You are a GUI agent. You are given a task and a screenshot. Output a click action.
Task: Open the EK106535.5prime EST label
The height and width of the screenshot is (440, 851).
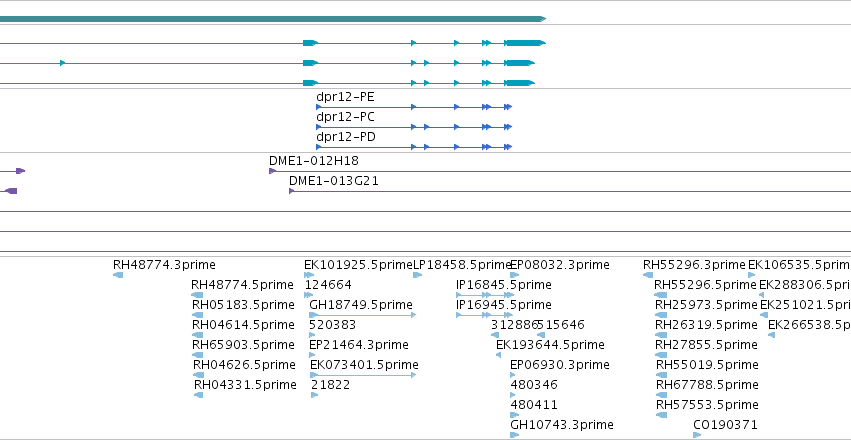click(x=799, y=265)
